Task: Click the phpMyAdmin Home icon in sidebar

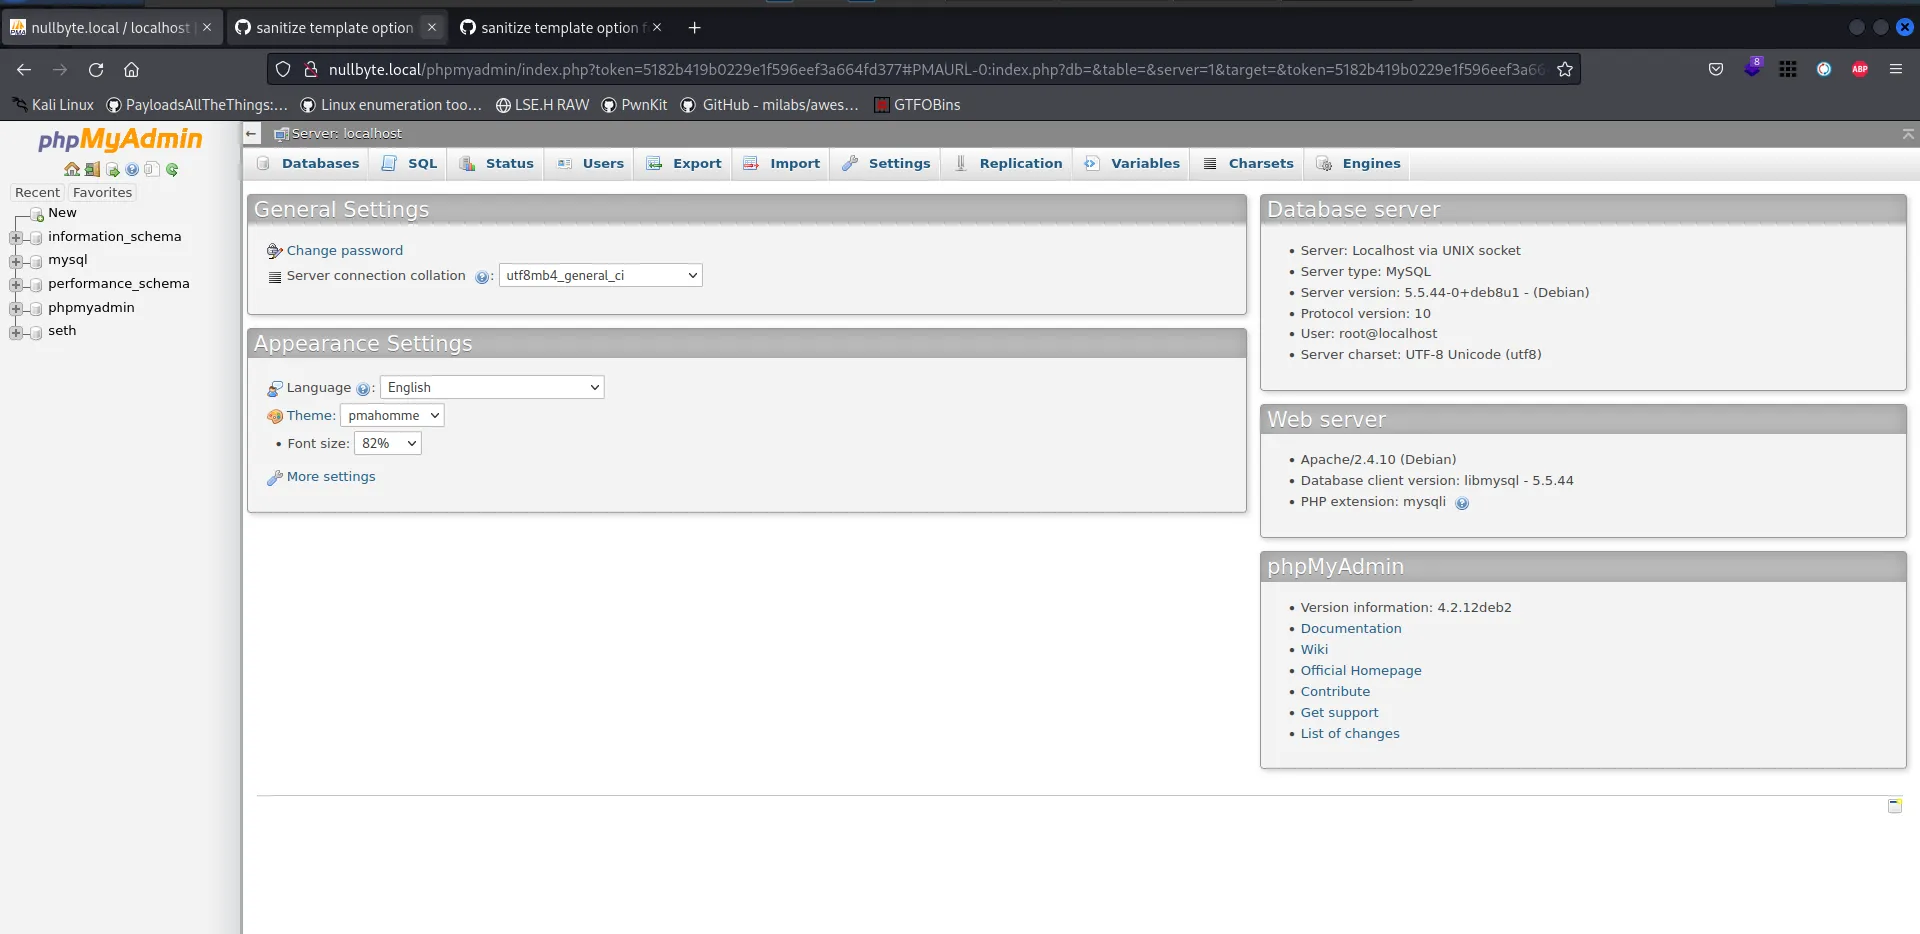Action: 71,170
